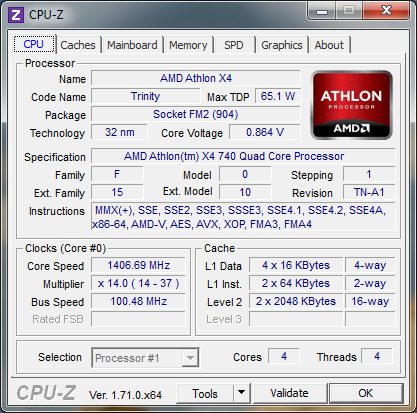Click the Core Speed value '1406.69 MHz'
The height and width of the screenshot is (413, 417).
(138, 265)
